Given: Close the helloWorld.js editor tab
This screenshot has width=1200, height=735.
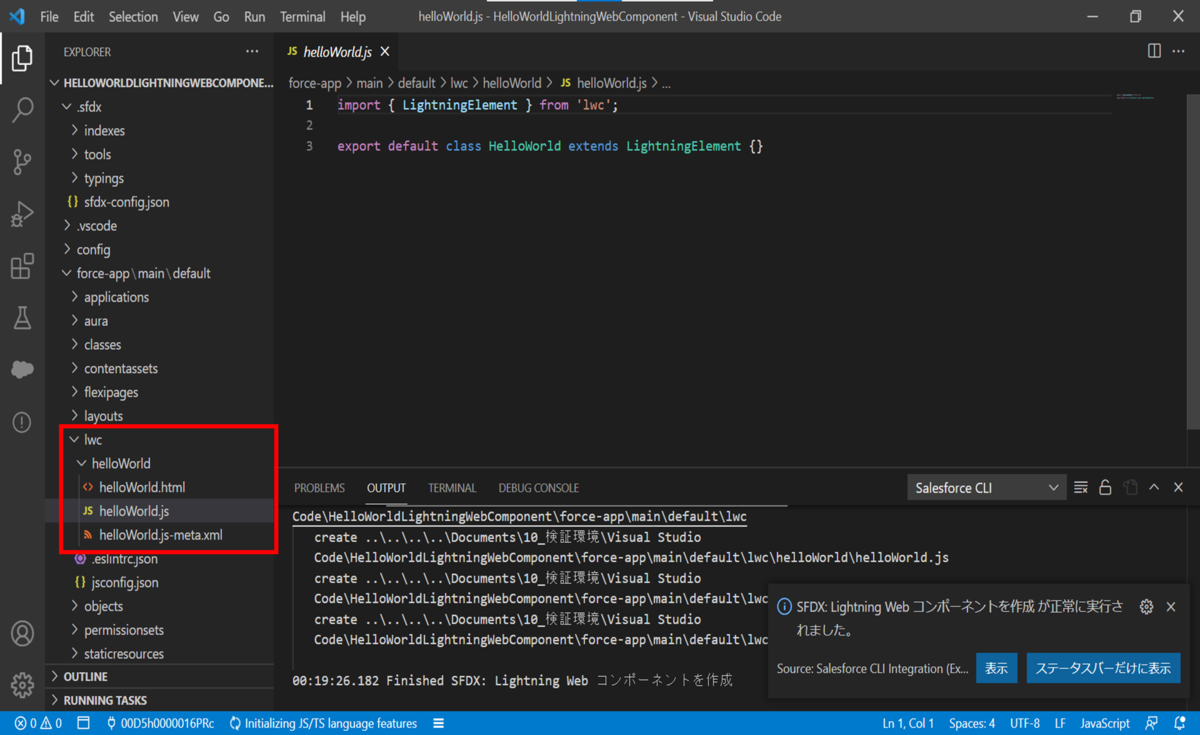Looking at the screenshot, I should (x=385, y=52).
